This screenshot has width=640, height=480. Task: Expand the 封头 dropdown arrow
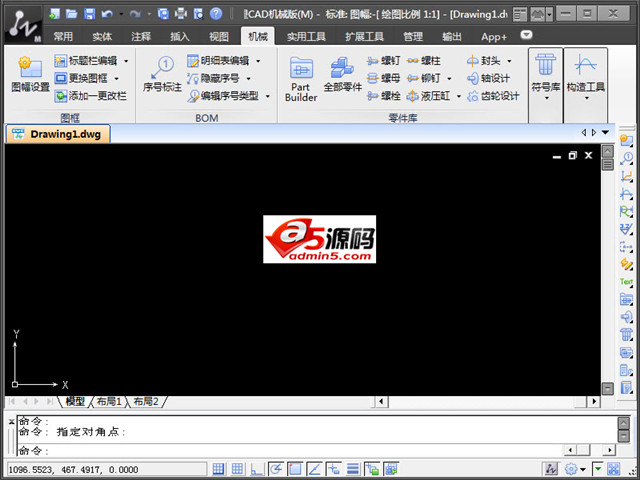(x=509, y=61)
